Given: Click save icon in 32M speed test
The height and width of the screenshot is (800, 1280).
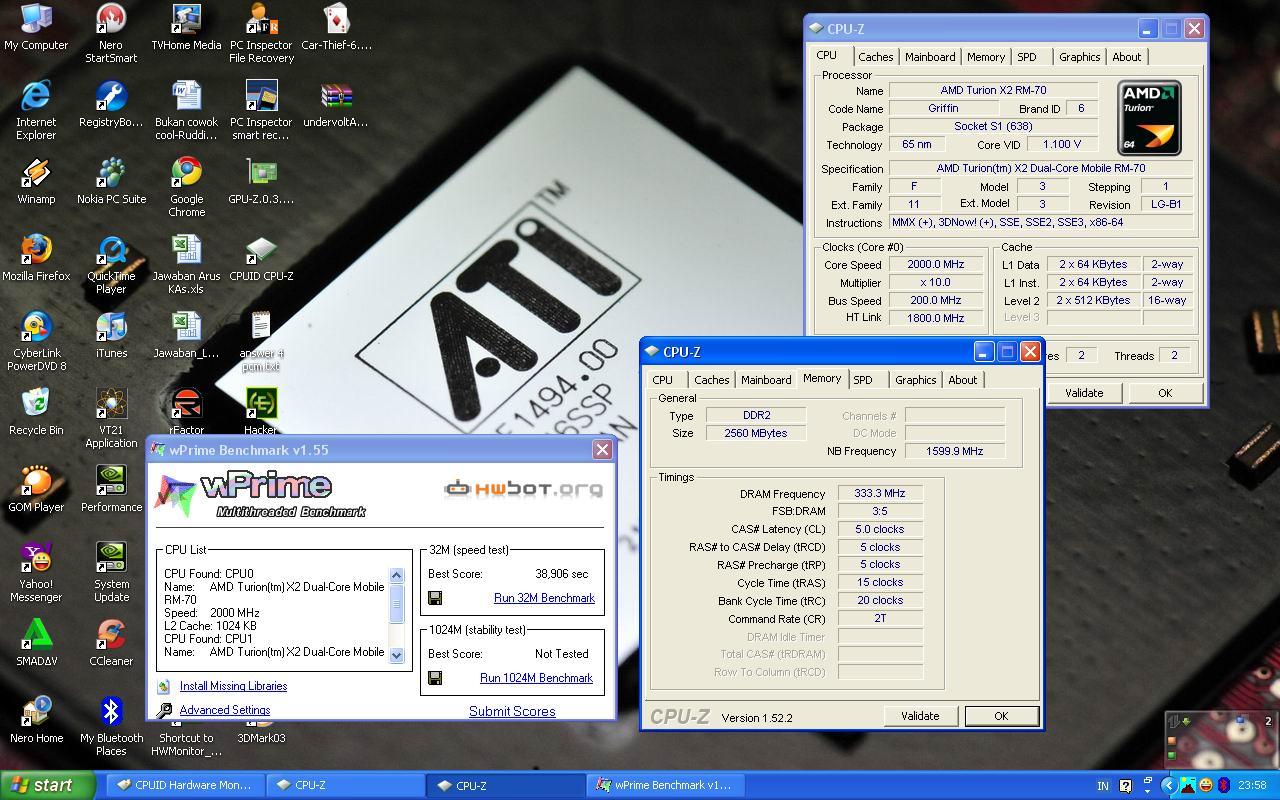Looking at the screenshot, I should 435,598.
